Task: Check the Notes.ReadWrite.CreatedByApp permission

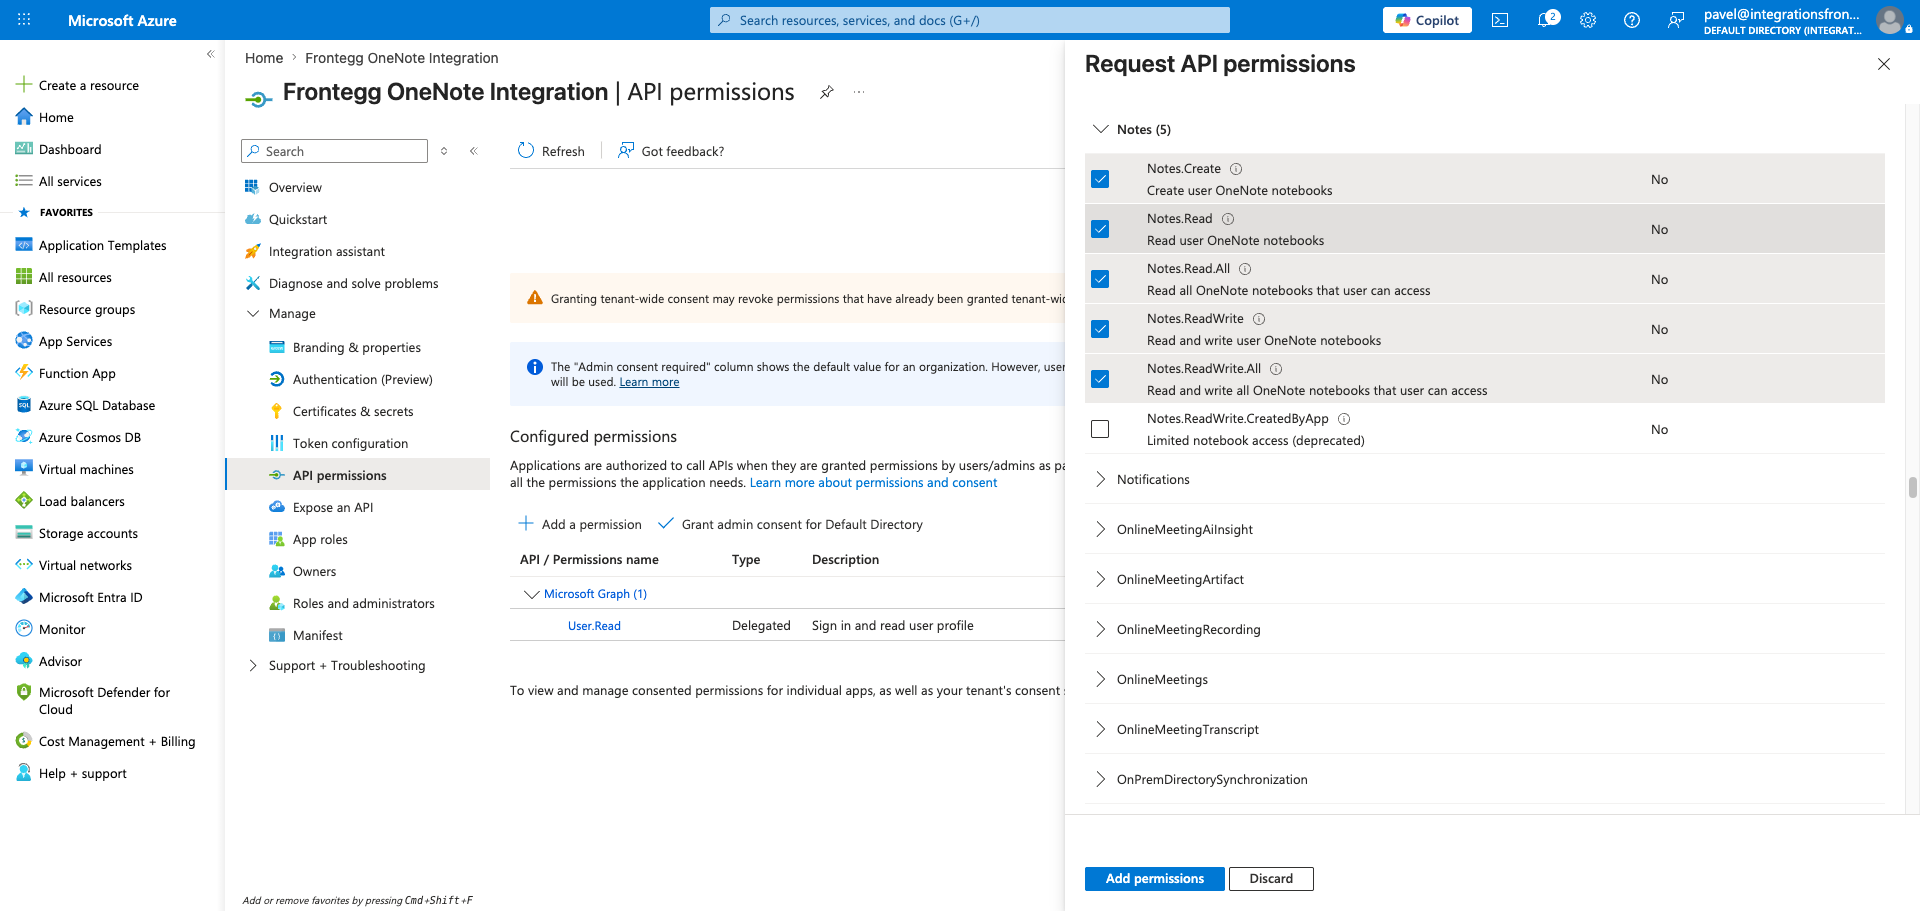Action: pyautogui.click(x=1100, y=429)
